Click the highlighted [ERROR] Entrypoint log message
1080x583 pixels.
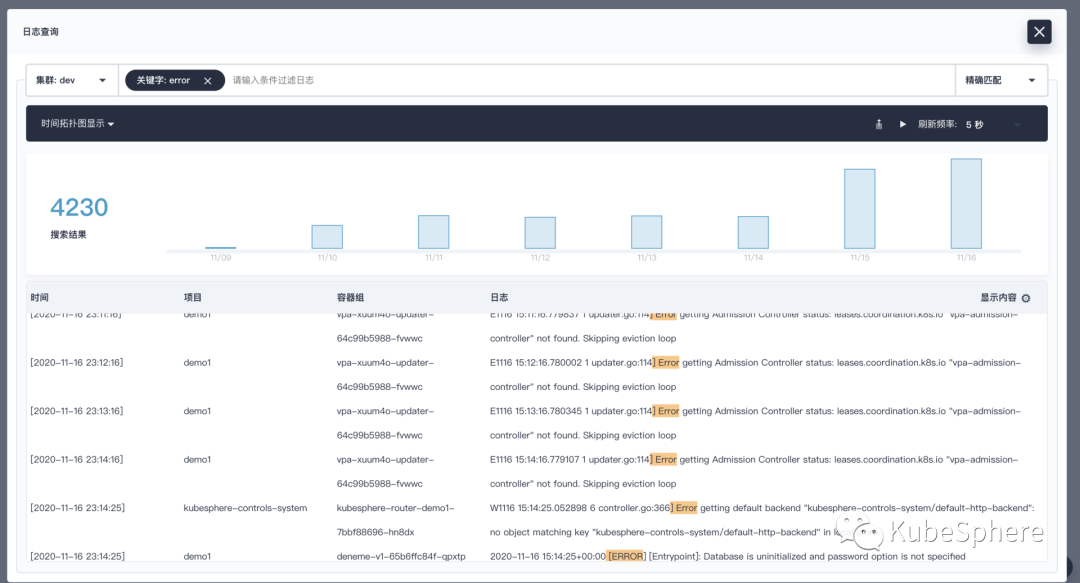[727, 556]
